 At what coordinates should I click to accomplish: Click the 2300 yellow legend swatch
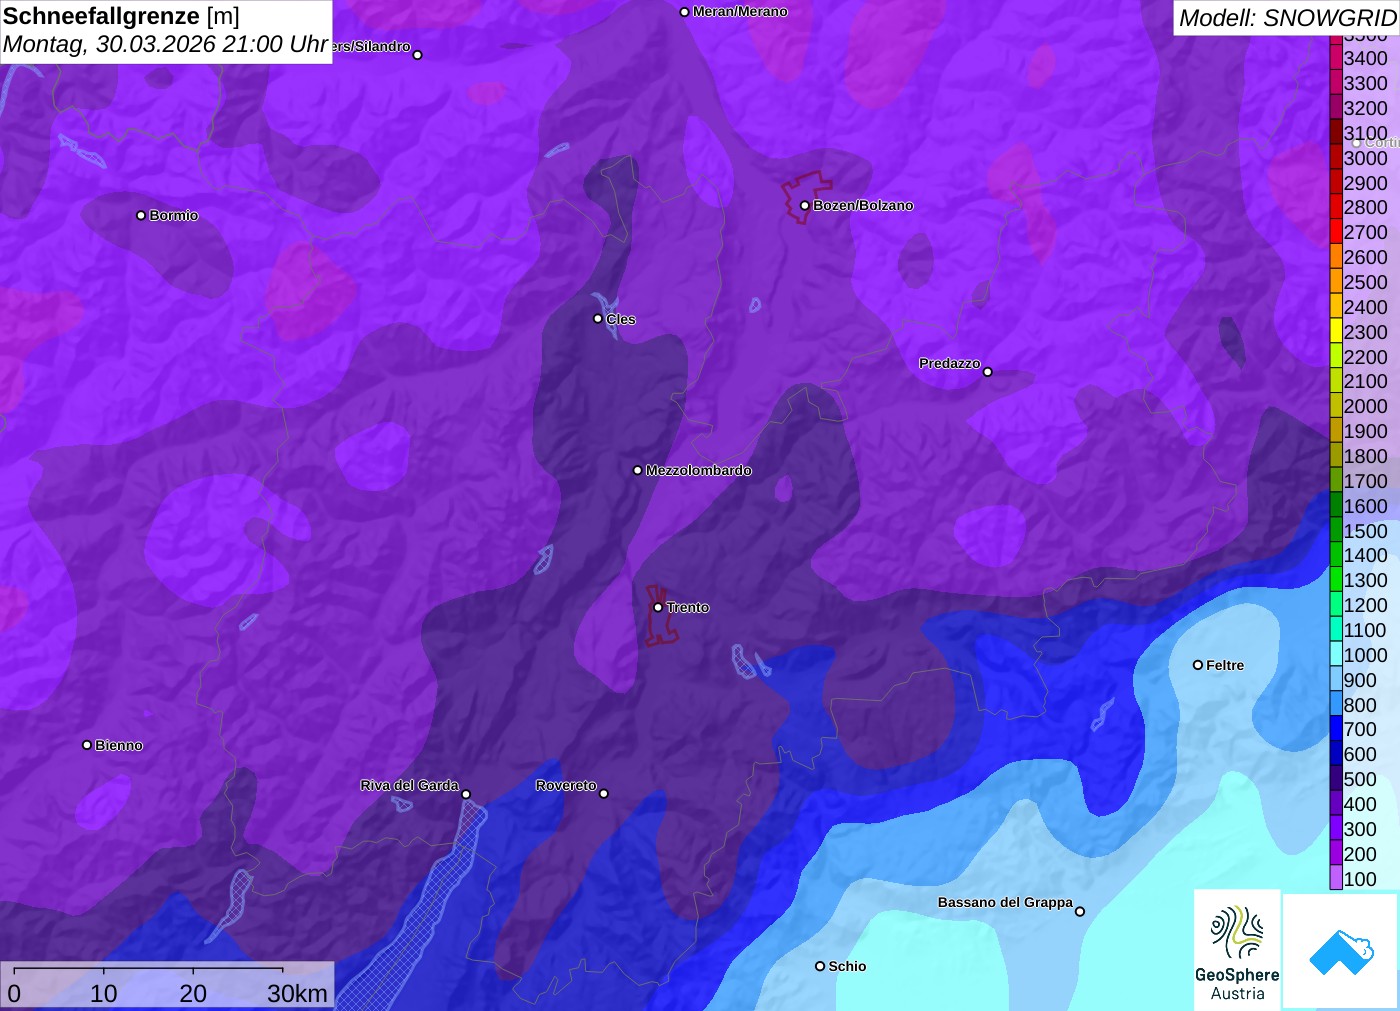[x=1336, y=332]
